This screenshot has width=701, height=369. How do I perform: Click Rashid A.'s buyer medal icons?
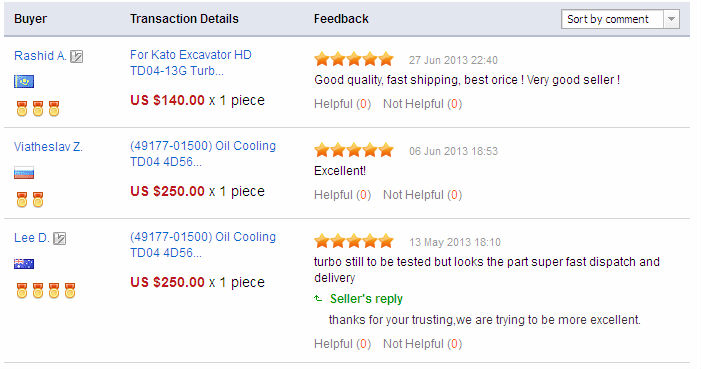[x=38, y=109]
